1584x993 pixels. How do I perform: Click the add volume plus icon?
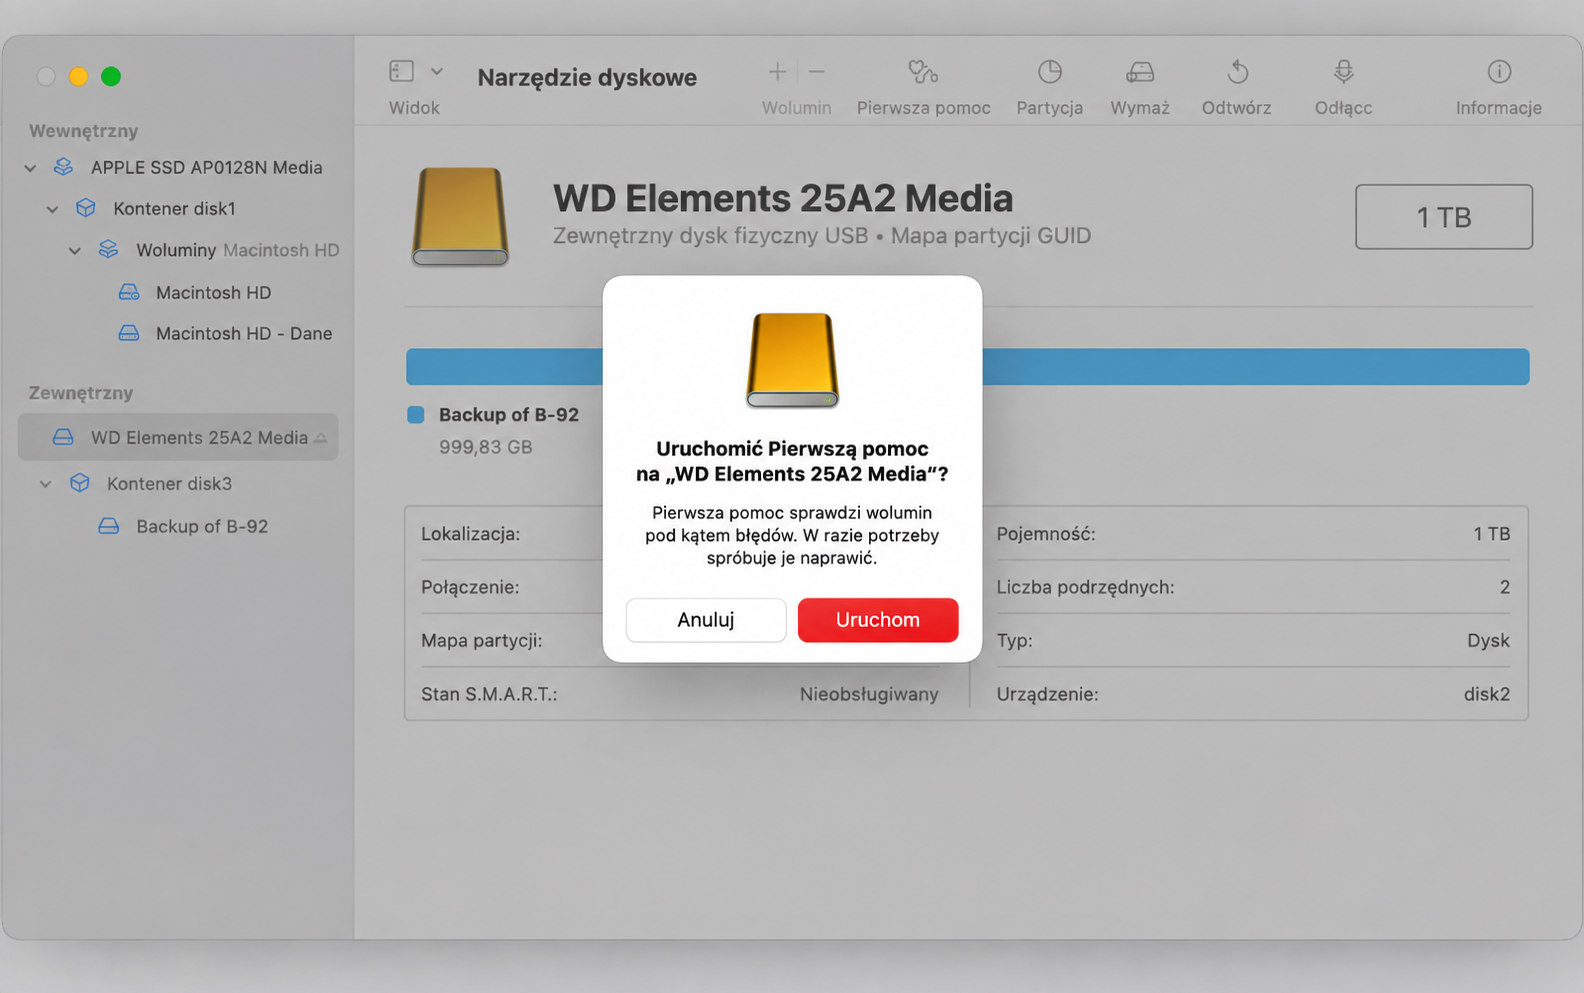point(777,72)
